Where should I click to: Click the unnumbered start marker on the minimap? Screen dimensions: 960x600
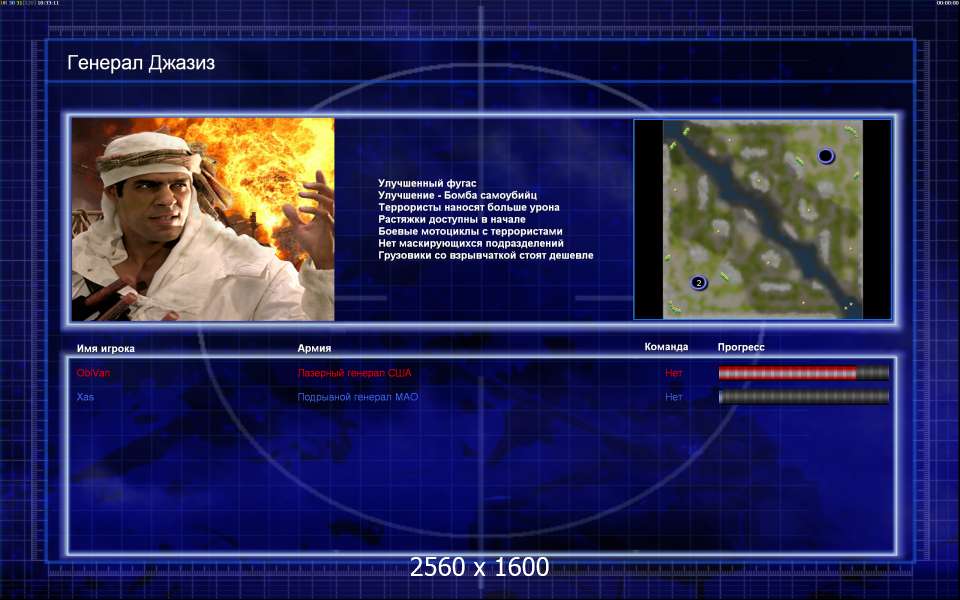[x=825, y=156]
